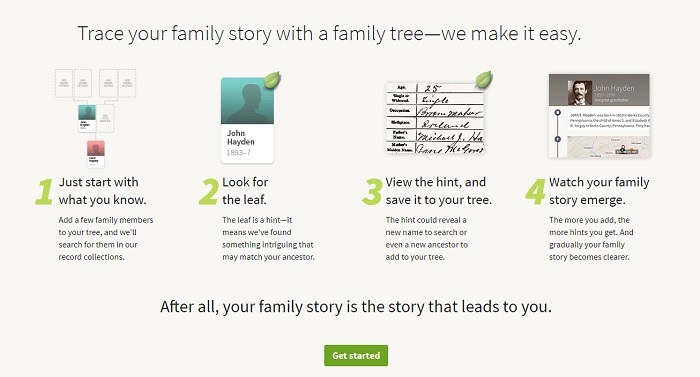The width and height of the screenshot is (700, 377).
Task: Select the John Hayden profile card
Action: pyautogui.click(x=247, y=120)
